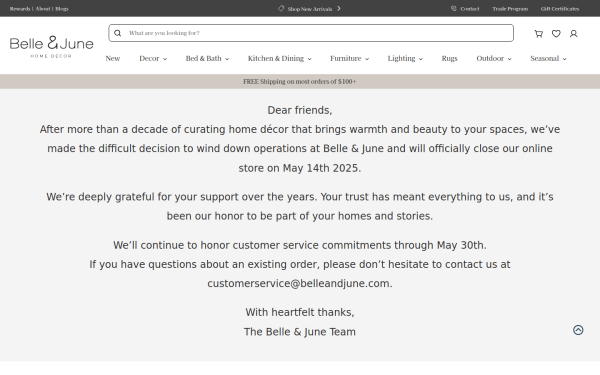The image size is (600, 375).
Task: Open the user account icon
Action: coord(573,34)
